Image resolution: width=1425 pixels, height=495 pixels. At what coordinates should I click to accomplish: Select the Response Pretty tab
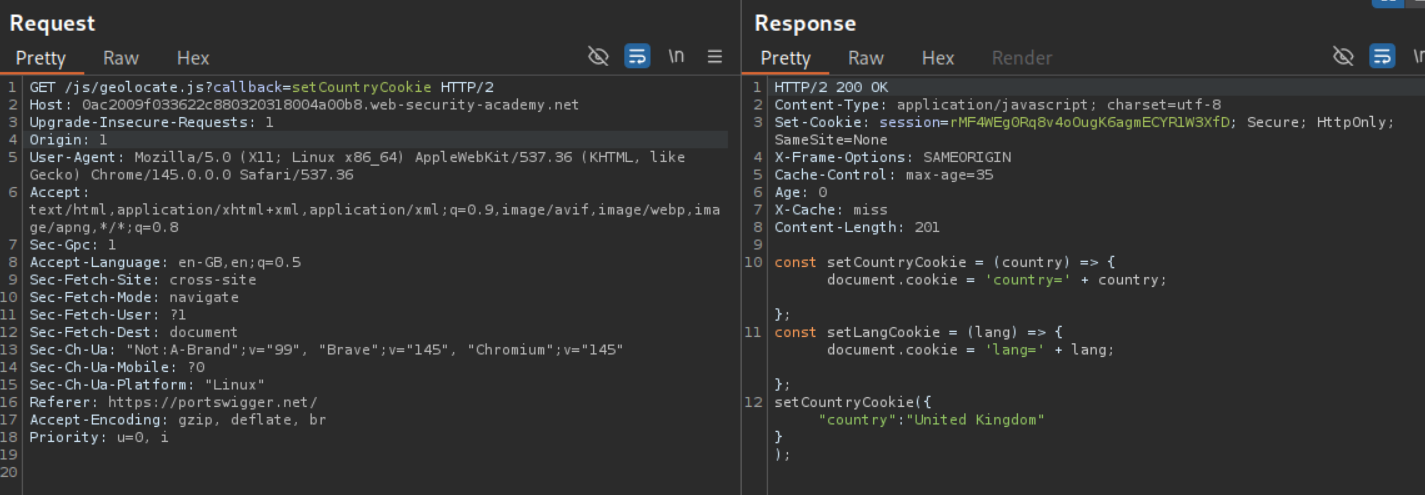click(786, 58)
